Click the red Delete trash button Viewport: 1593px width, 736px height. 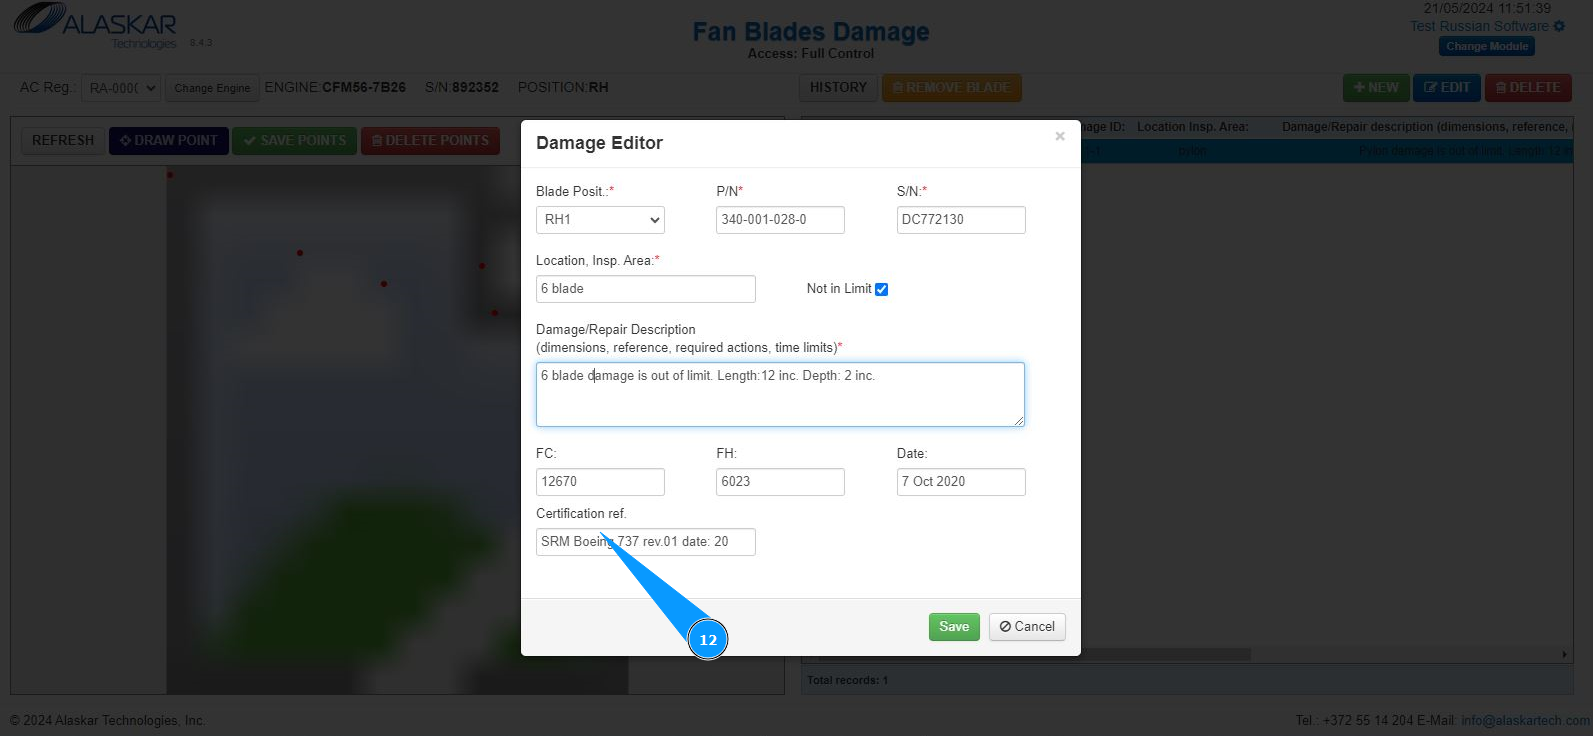tap(1528, 88)
